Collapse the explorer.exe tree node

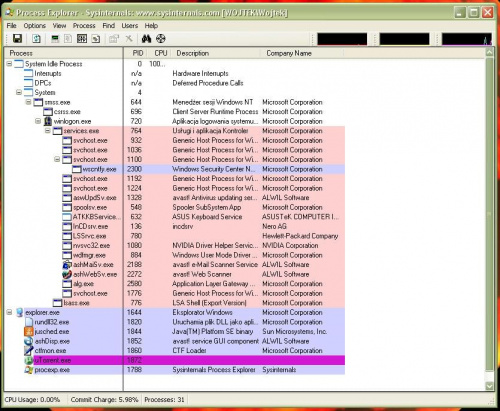[9, 312]
